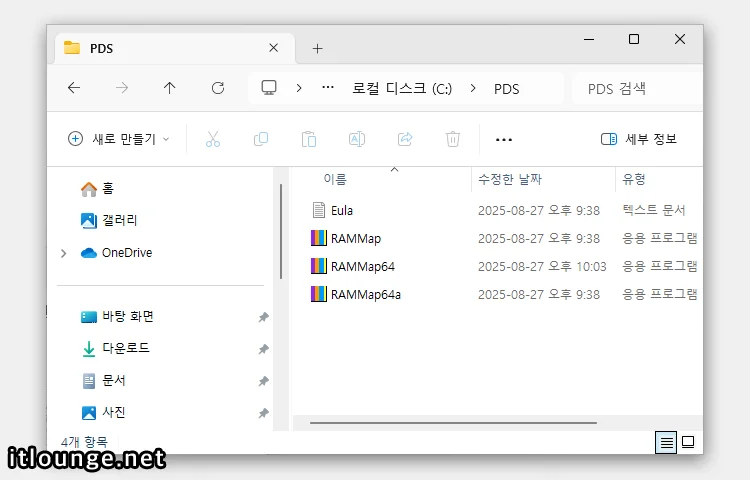Switch to large thumbnails view icon

(x=688, y=442)
